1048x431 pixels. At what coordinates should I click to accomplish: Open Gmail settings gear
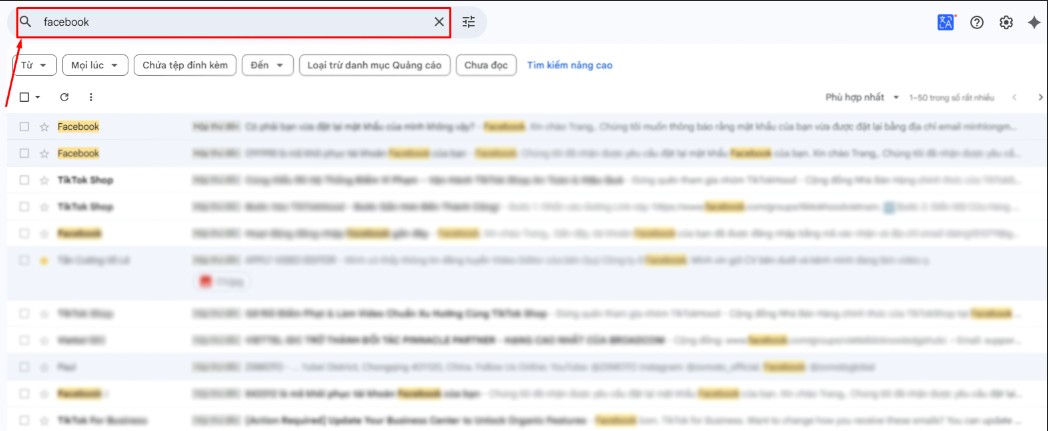tap(1006, 22)
